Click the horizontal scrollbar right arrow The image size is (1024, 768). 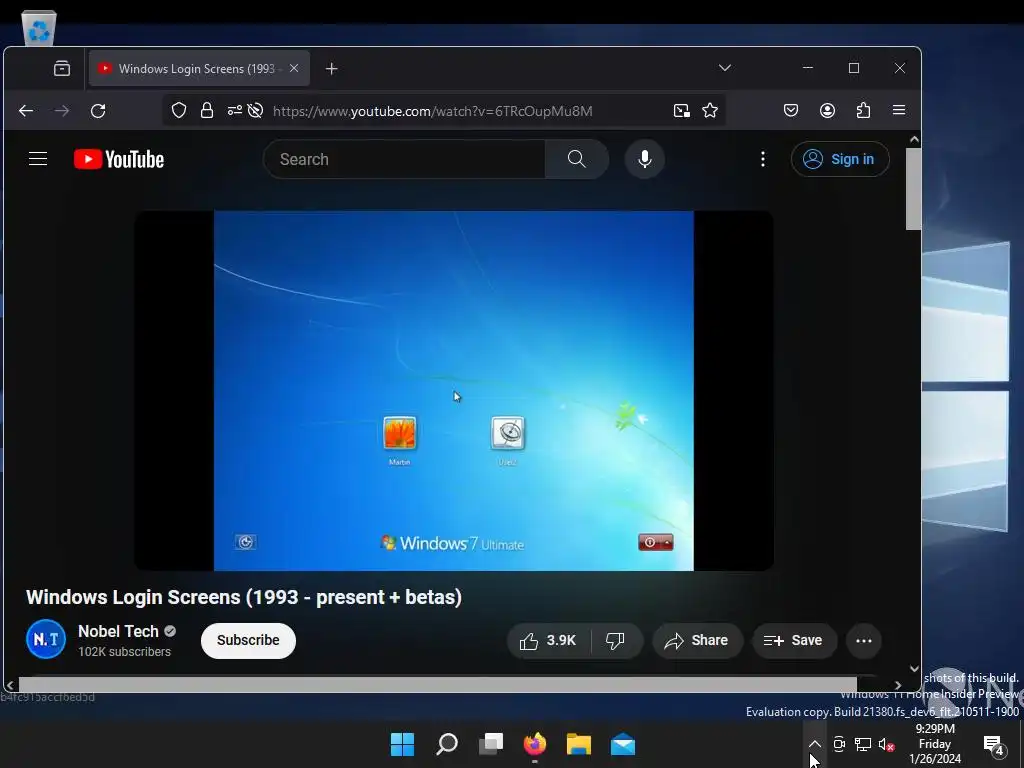898,685
